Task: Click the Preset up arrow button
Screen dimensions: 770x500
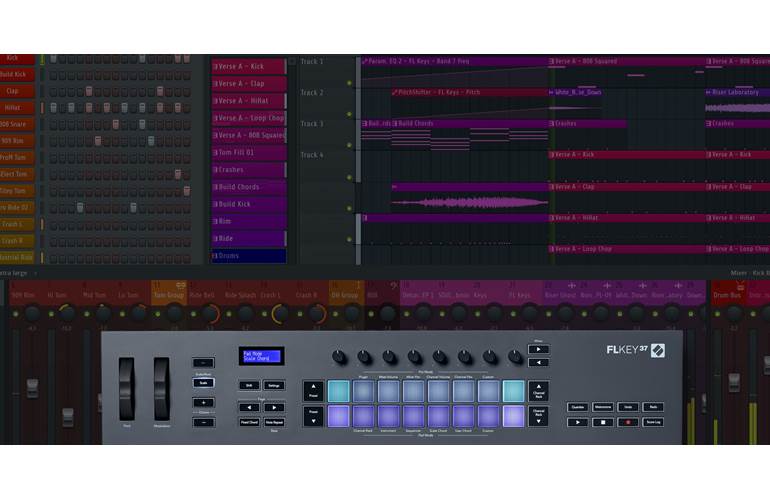Action: (313, 391)
